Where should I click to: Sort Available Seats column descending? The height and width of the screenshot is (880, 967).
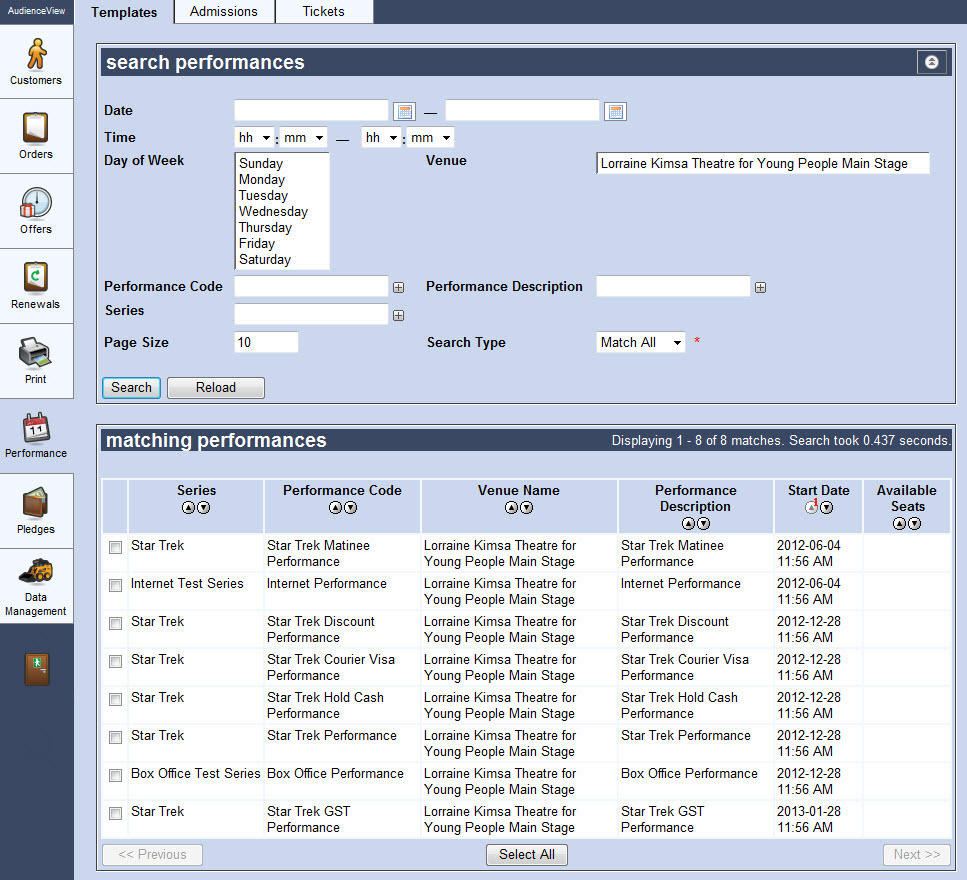click(915, 524)
